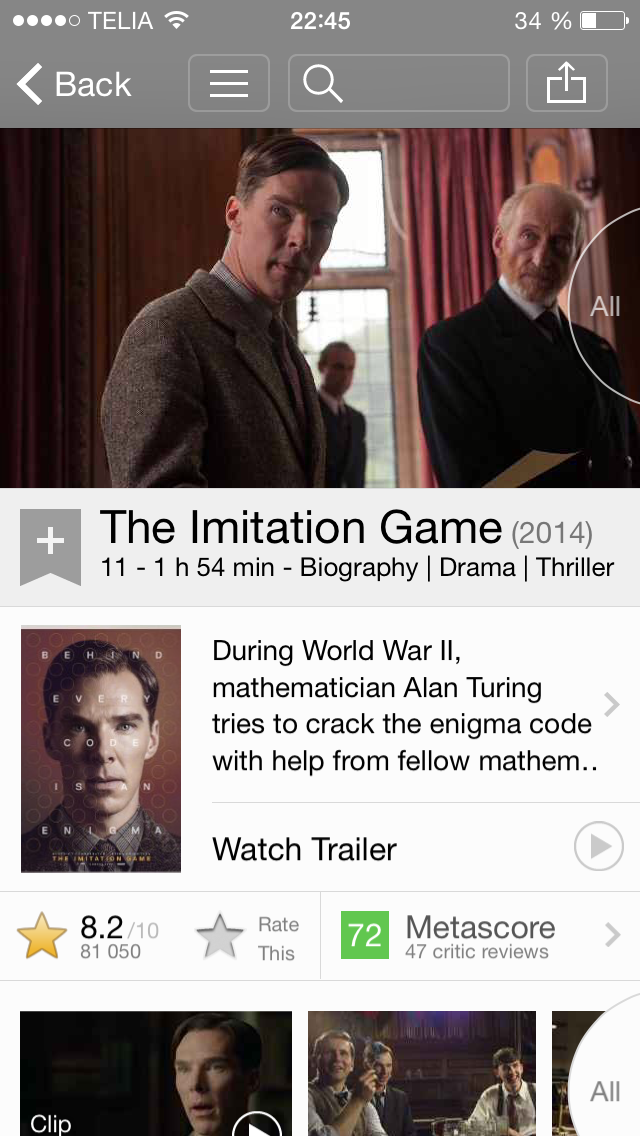This screenshot has height=1136, width=640.
Task: Tap the gray Rate This star
Action: tap(220, 937)
